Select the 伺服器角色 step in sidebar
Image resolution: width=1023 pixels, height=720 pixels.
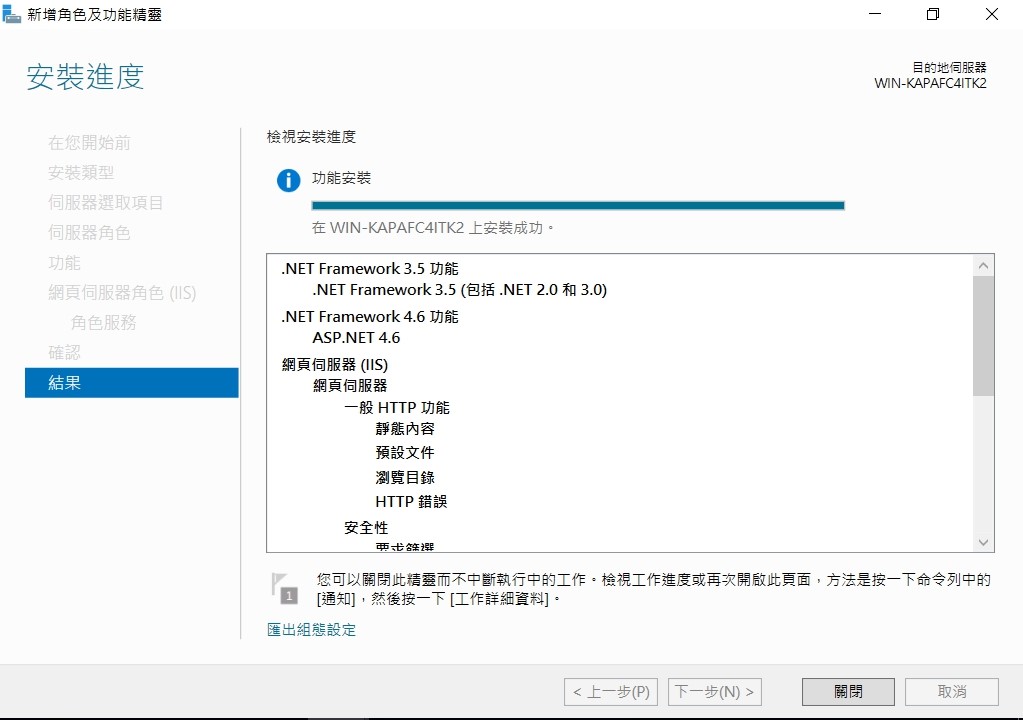point(89,233)
